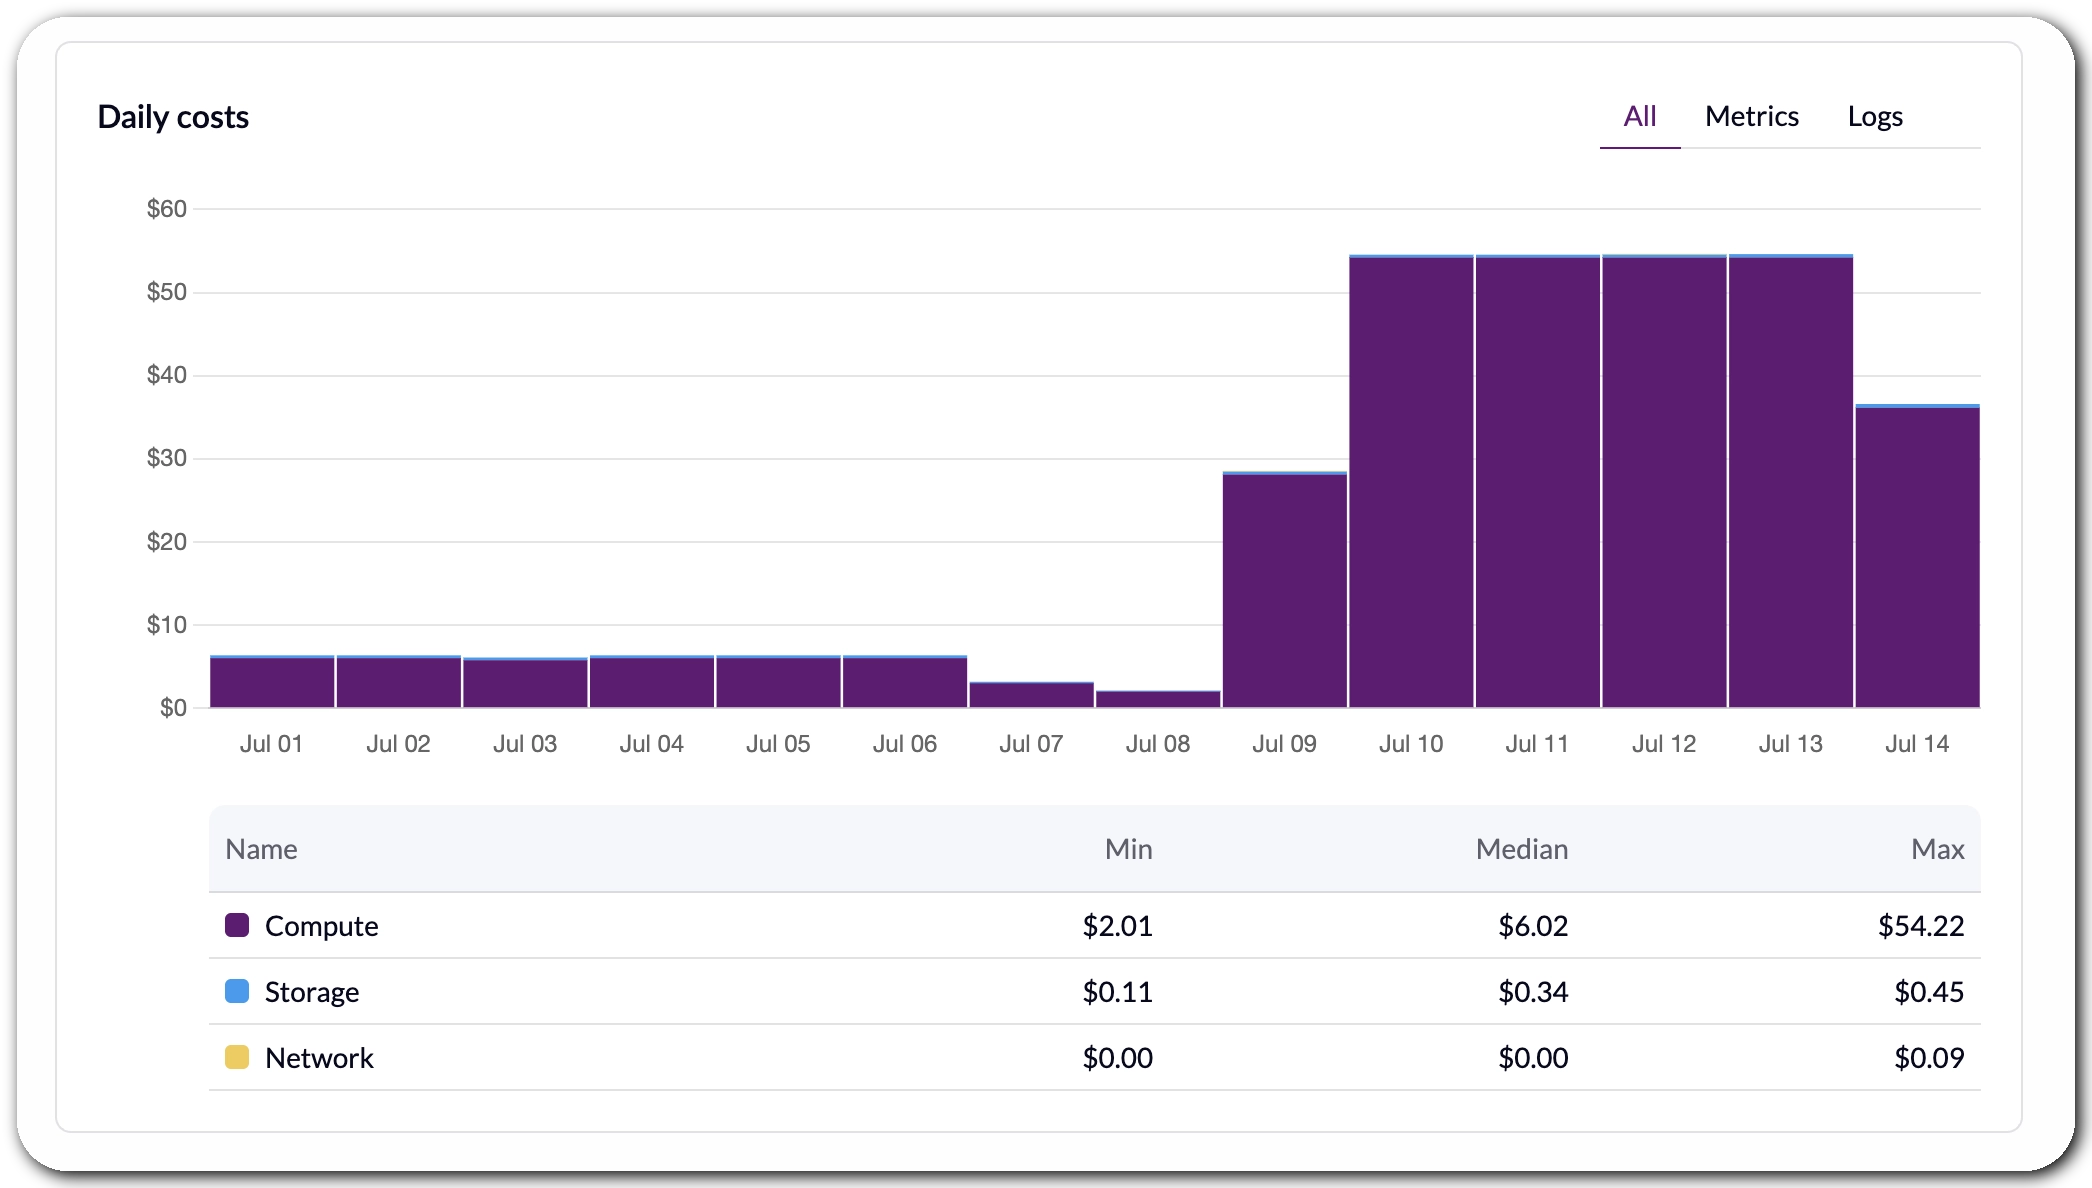Click the purple Compute legend swatch
This screenshot has width=2092, height=1188.
(237, 925)
